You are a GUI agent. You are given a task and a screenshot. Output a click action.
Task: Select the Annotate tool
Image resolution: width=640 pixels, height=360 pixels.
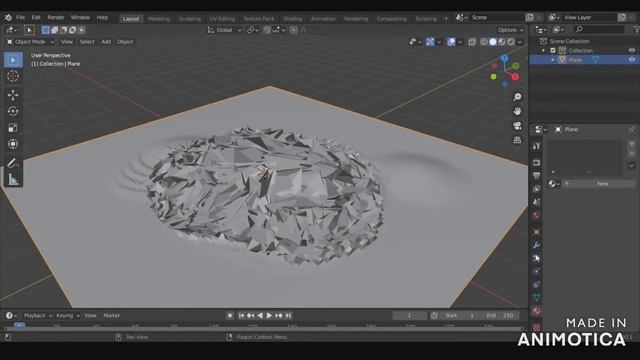(13, 163)
